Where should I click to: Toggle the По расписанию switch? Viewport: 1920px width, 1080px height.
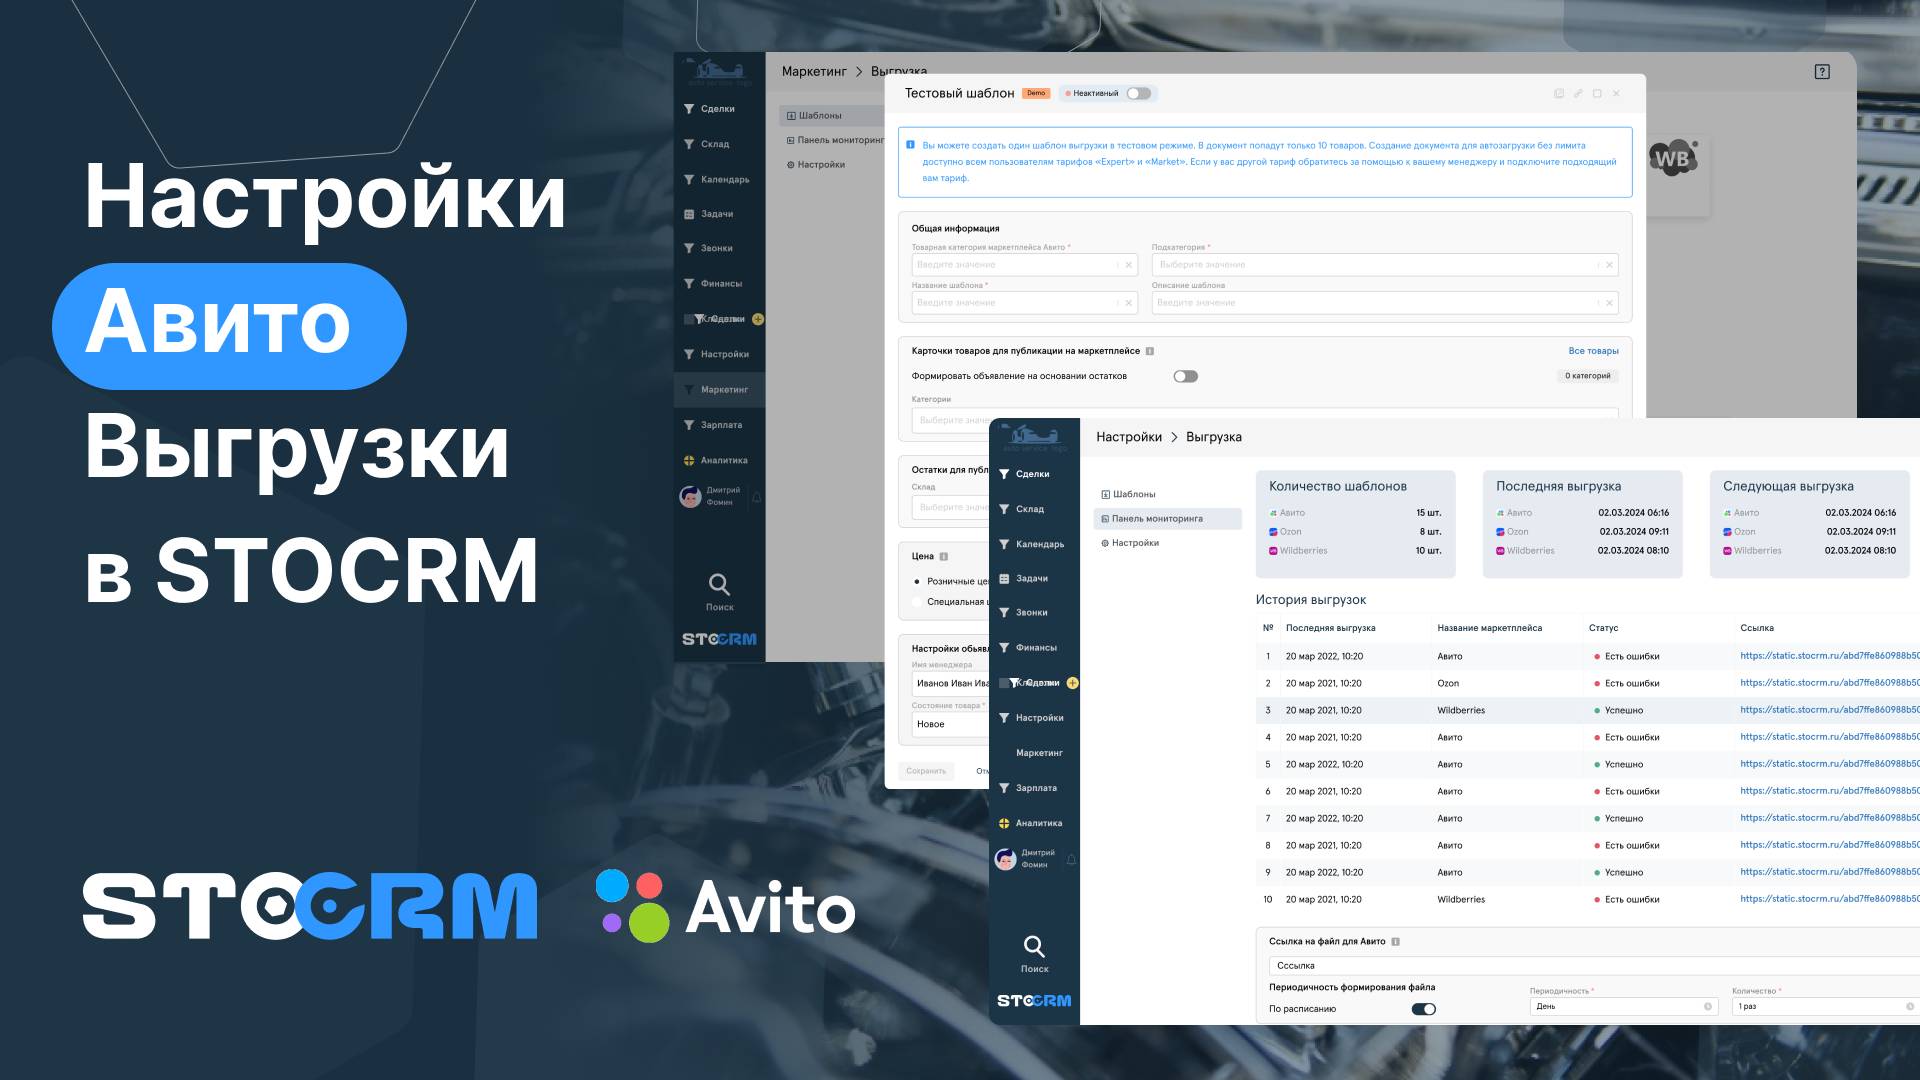pos(1423,1009)
